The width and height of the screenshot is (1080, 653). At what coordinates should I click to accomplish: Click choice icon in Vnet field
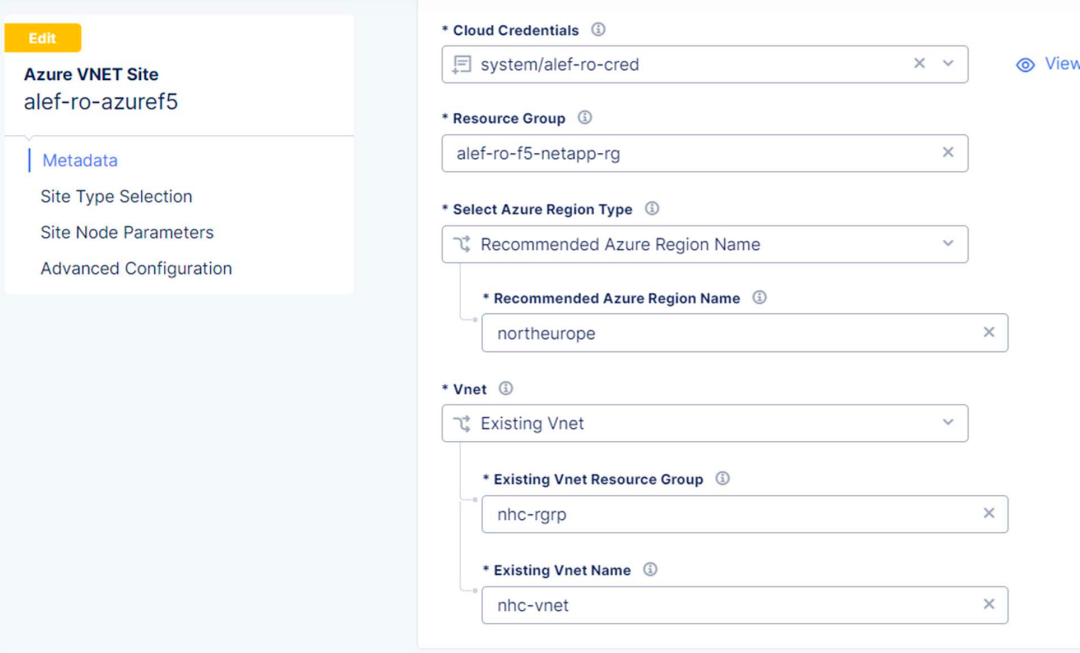[x=461, y=423]
